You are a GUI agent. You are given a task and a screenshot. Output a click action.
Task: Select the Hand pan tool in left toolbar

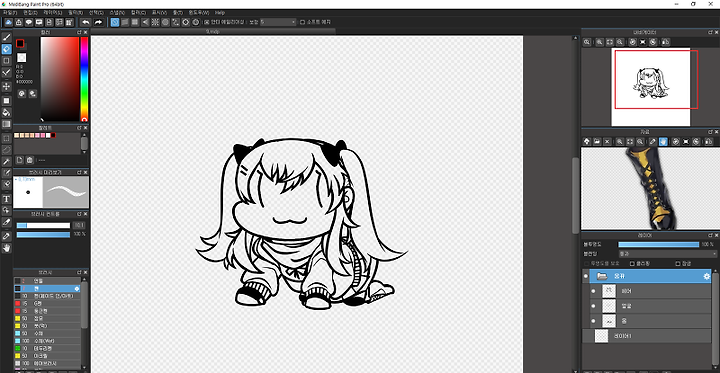pos(6,248)
